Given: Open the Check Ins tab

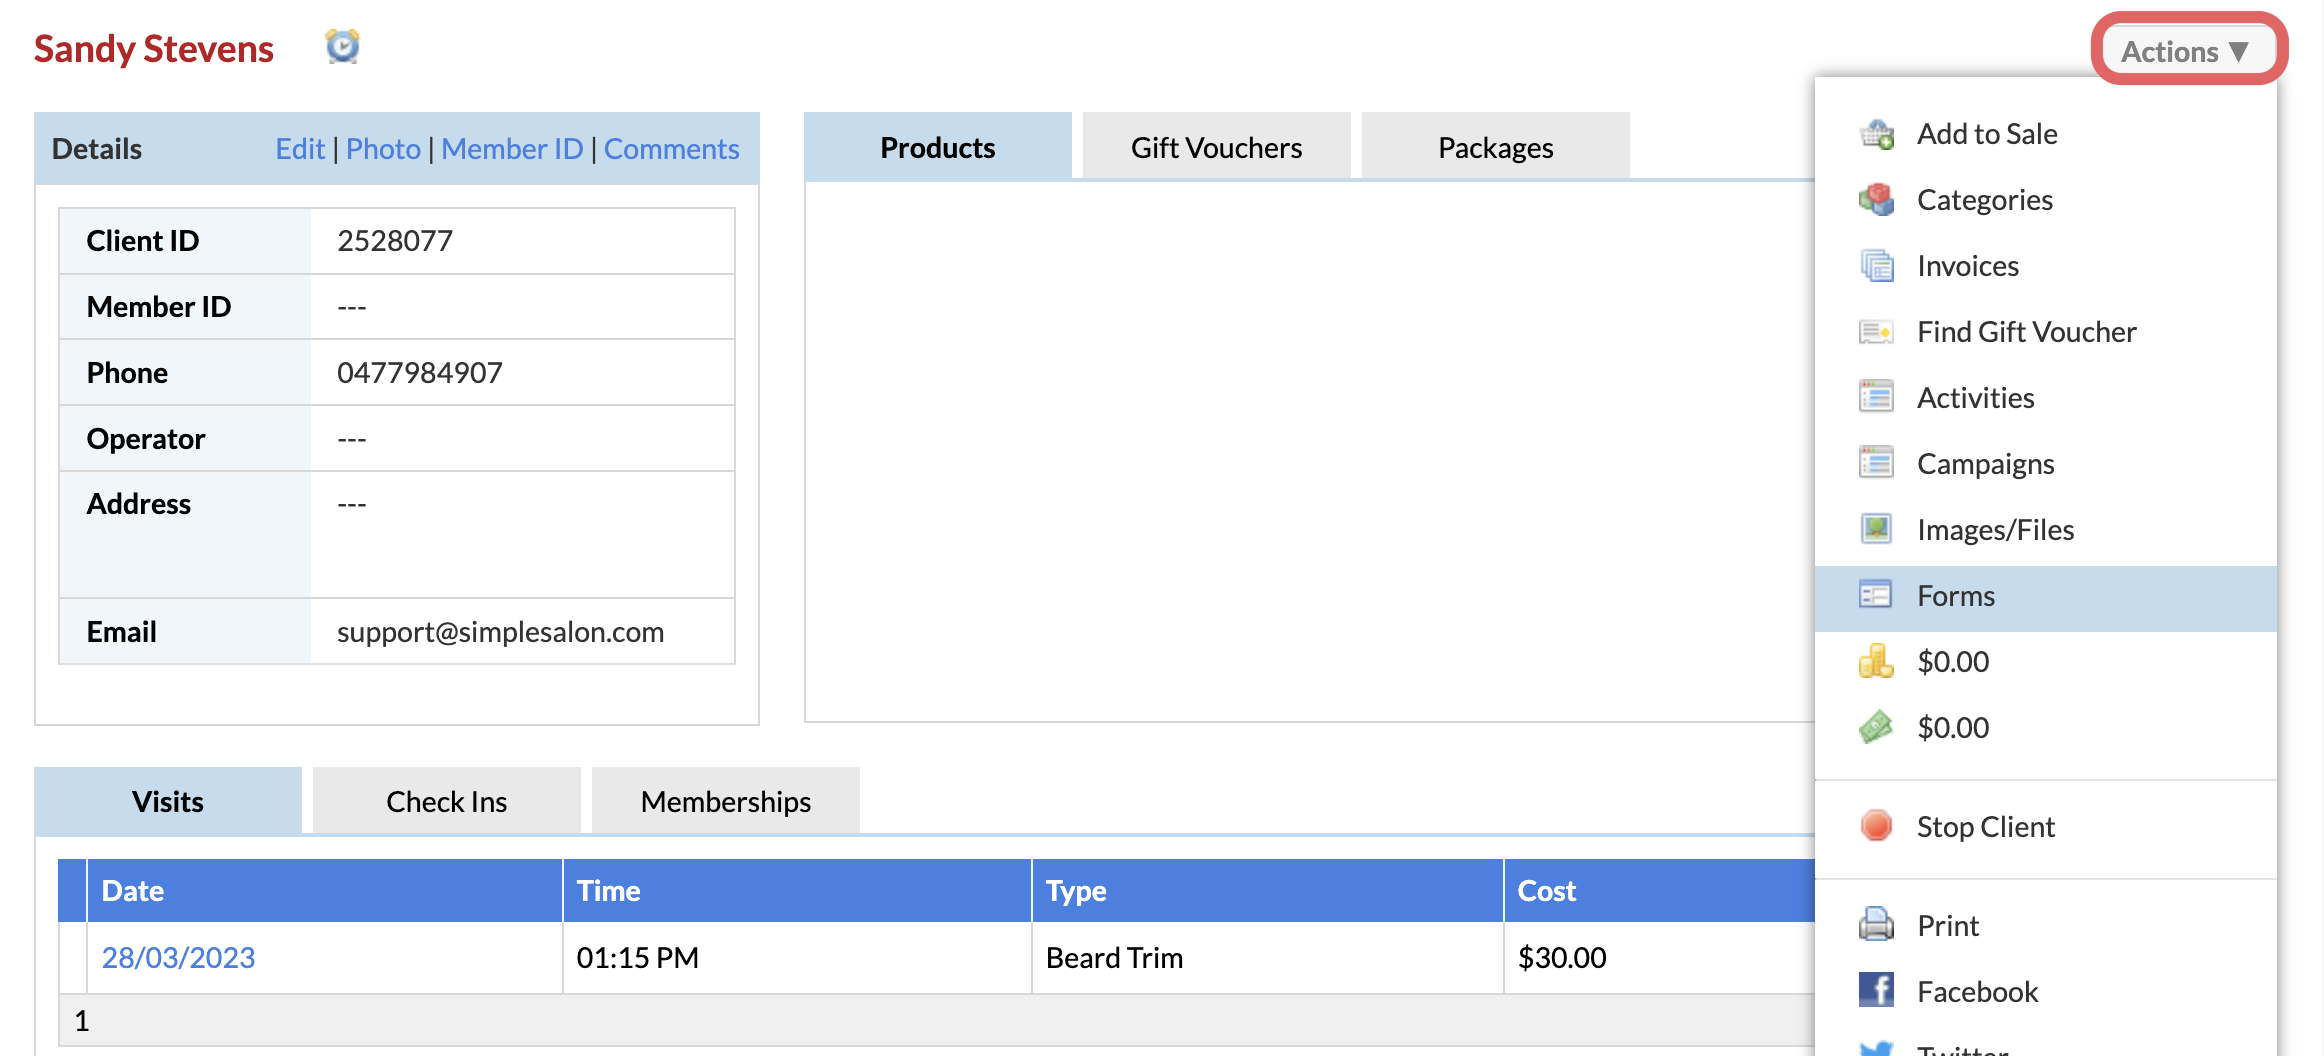Looking at the screenshot, I should 446,802.
